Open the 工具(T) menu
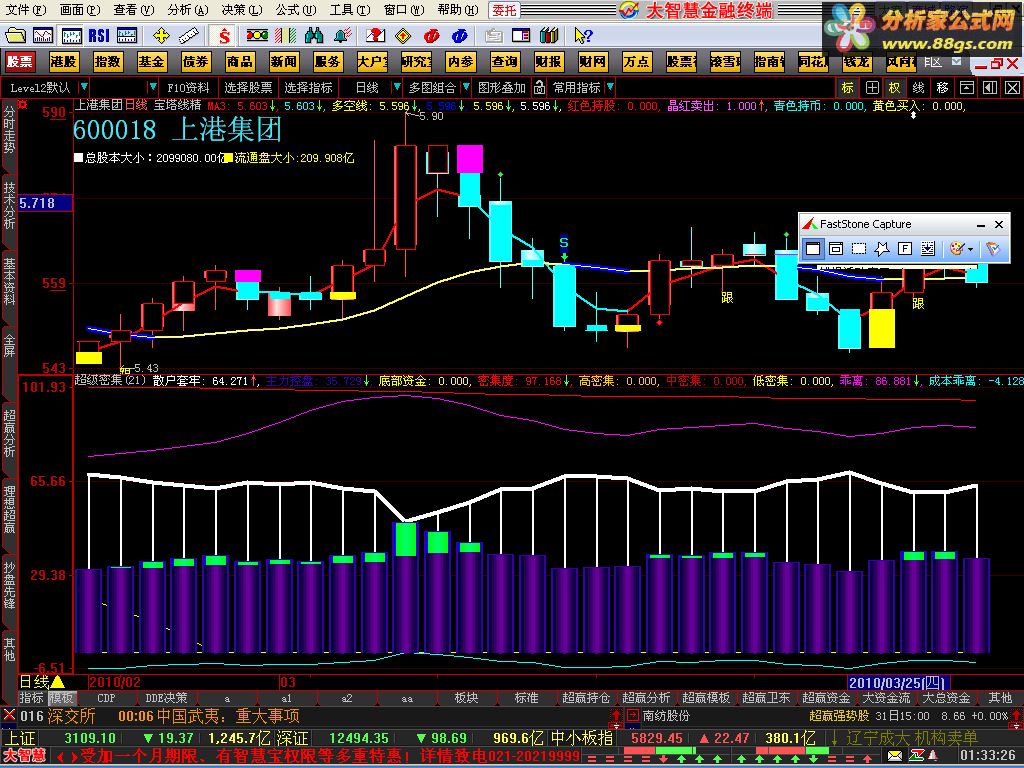The height and width of the screenshot is (768, 1024). pyautogui.click(x=349, y=10)
